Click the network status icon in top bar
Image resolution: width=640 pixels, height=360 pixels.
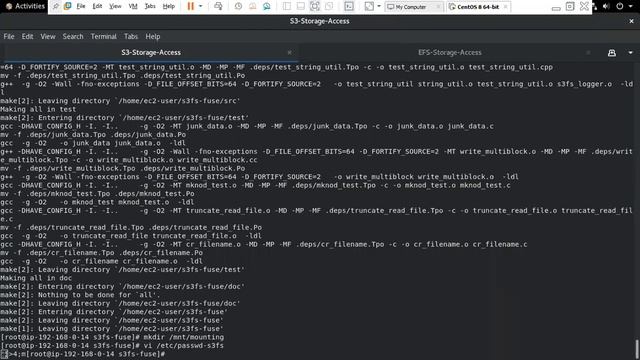pyautogui.click(x=595, y=6)
